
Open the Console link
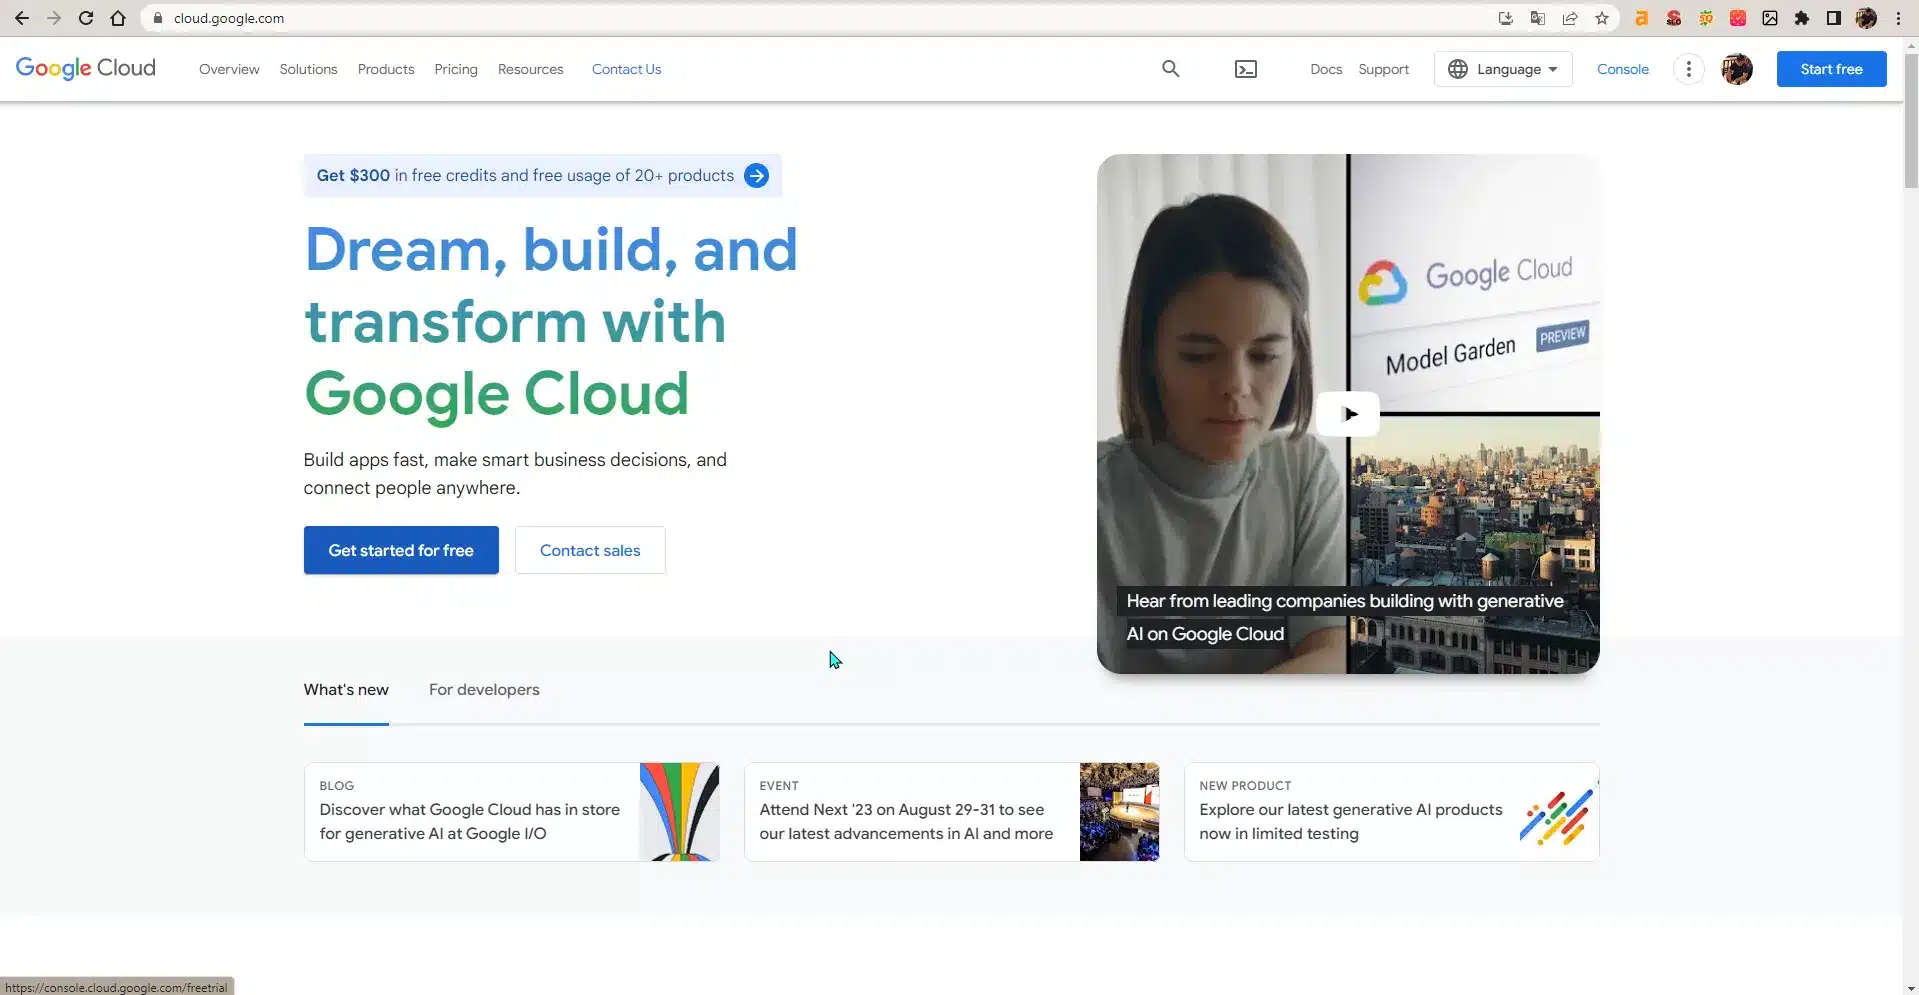pos(1622,69)
